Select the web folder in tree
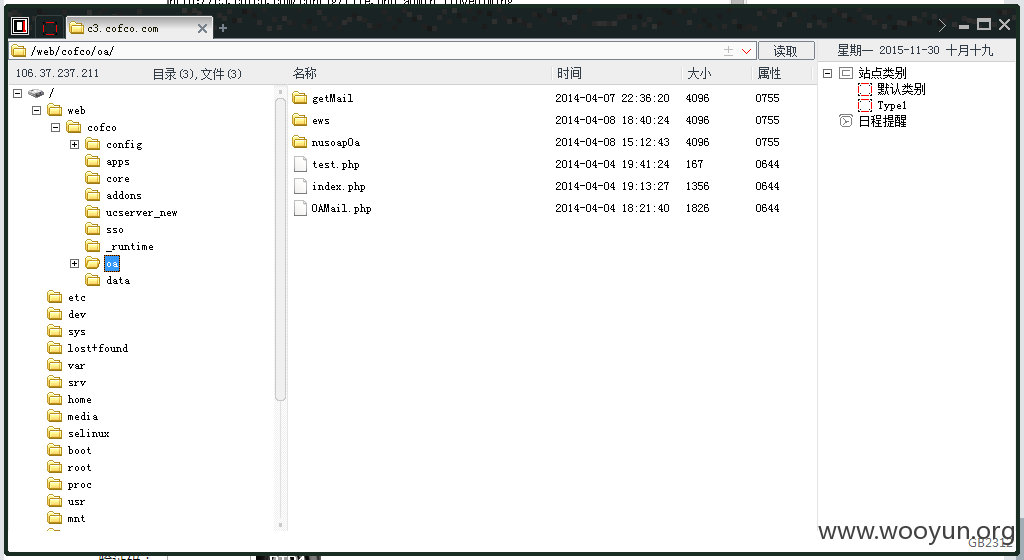Image resolution: width=1024 pixels, height=560 pixels. coord(67,110)
